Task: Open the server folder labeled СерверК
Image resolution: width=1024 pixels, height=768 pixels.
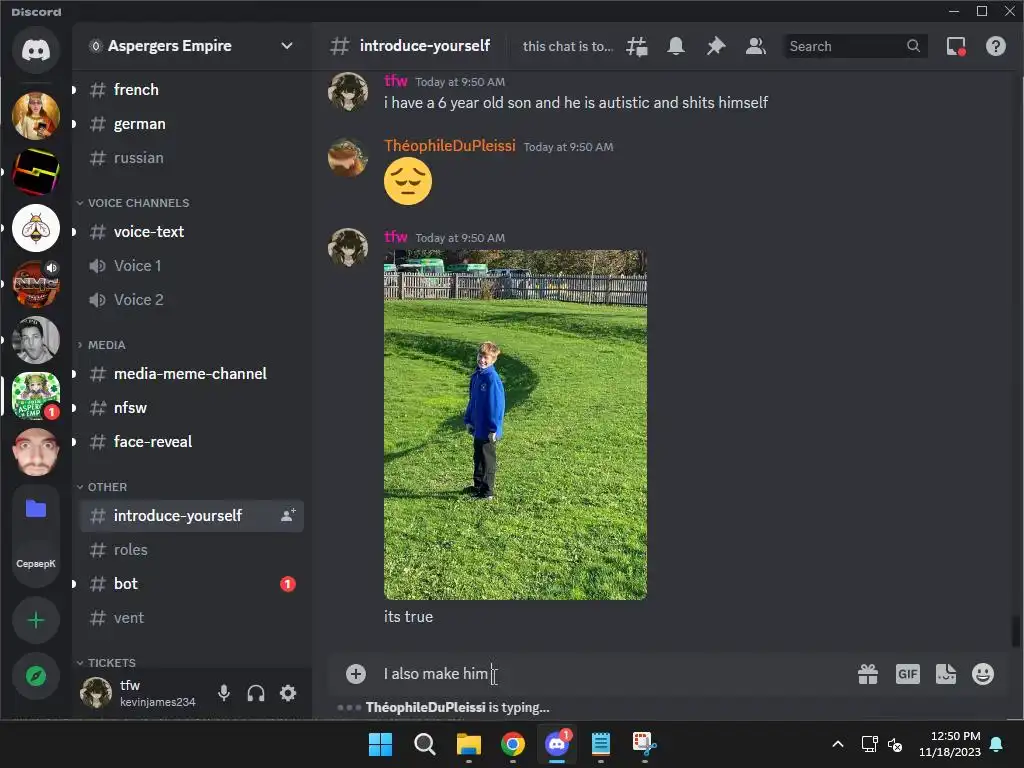Action: (x=36, y=536)
